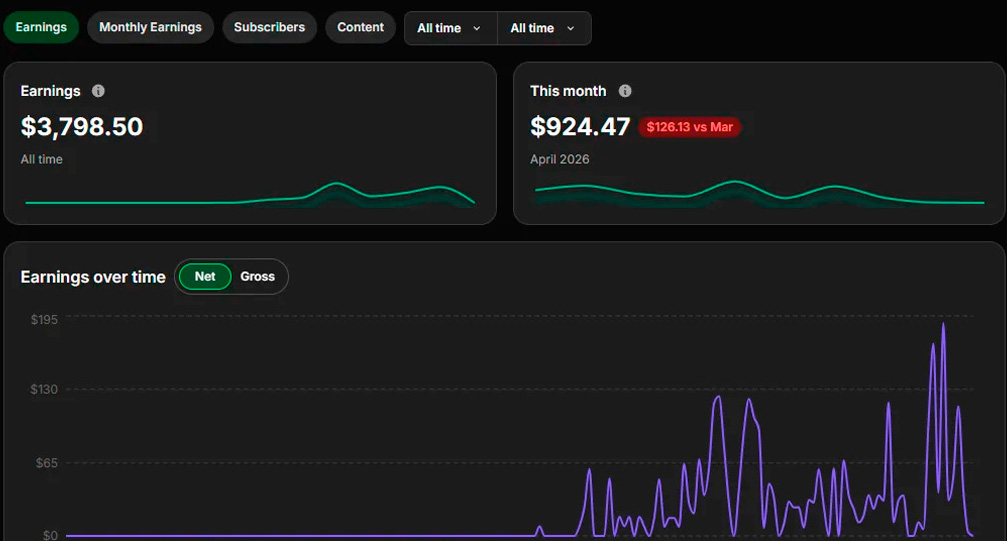
Task: Click the $195 axis label
Action: (x=44, y=319)
